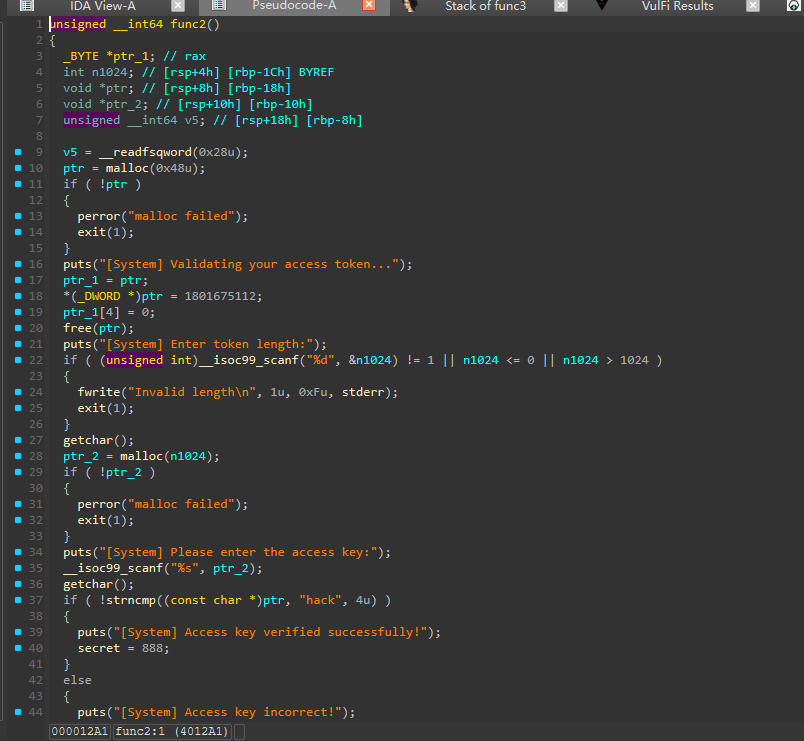Click the free call on line 20
This screenshot has width=804, height=741.
77,328
